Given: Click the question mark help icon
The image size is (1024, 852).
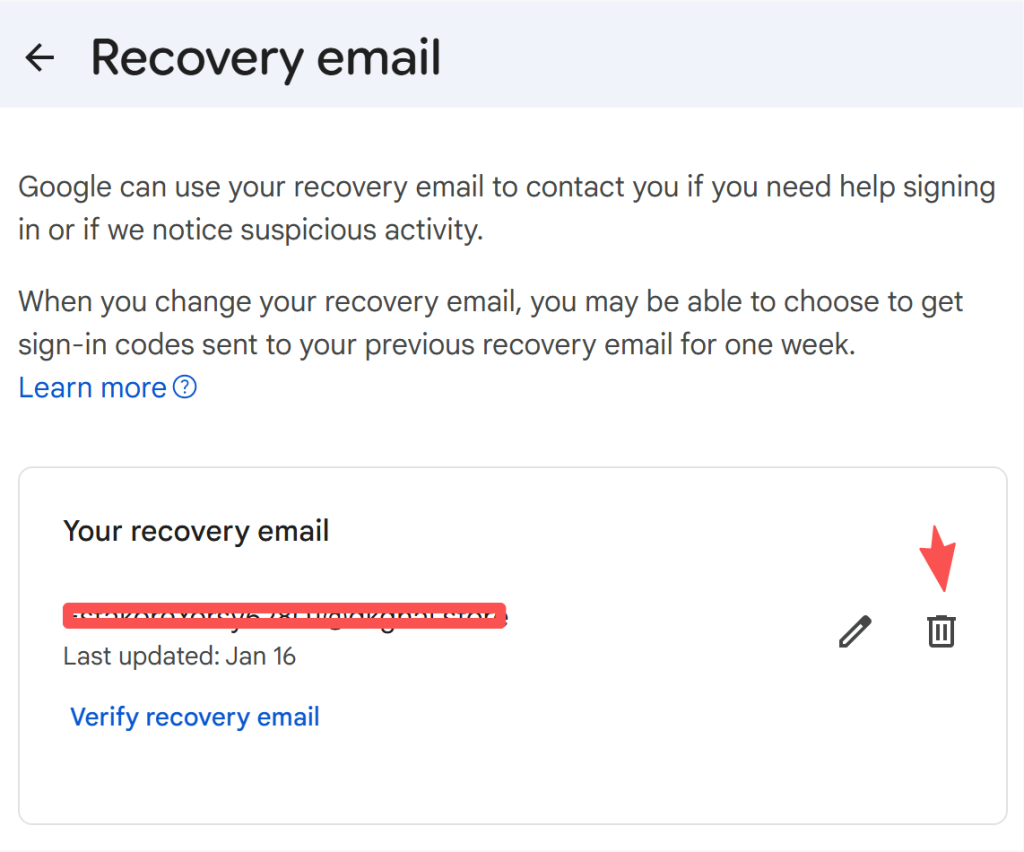Looking at the screenshot, I should pos(185,387).
